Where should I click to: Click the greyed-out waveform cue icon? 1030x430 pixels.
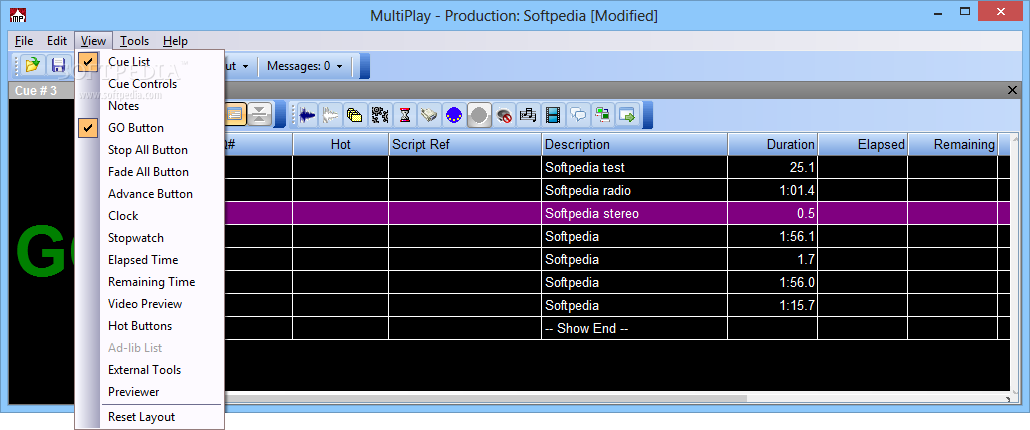click(330, 116)
